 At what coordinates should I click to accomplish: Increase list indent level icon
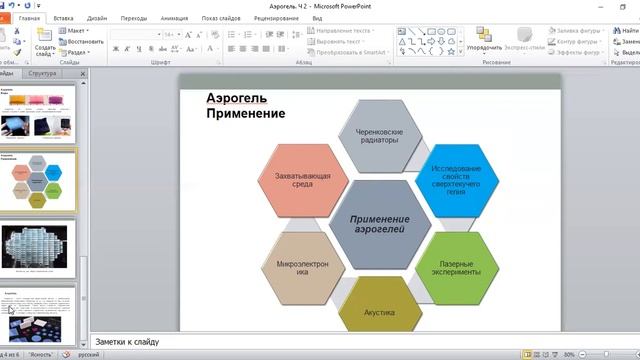tap(280, 35)
